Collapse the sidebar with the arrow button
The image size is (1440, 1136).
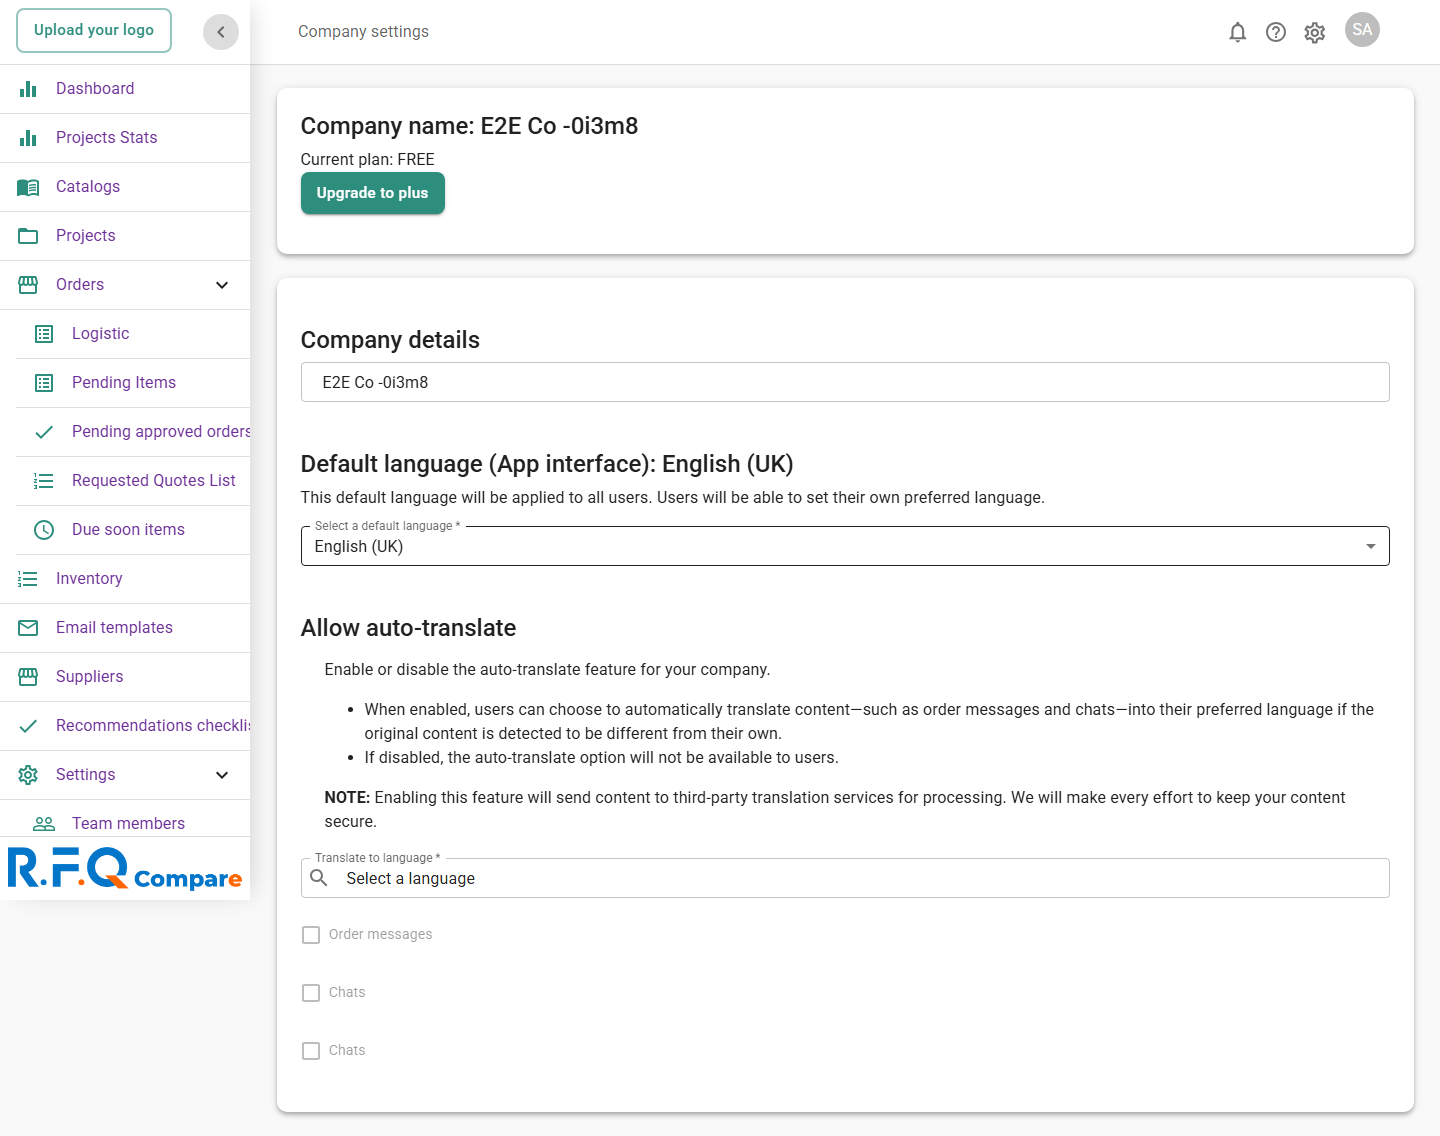[x=221, y=32]
